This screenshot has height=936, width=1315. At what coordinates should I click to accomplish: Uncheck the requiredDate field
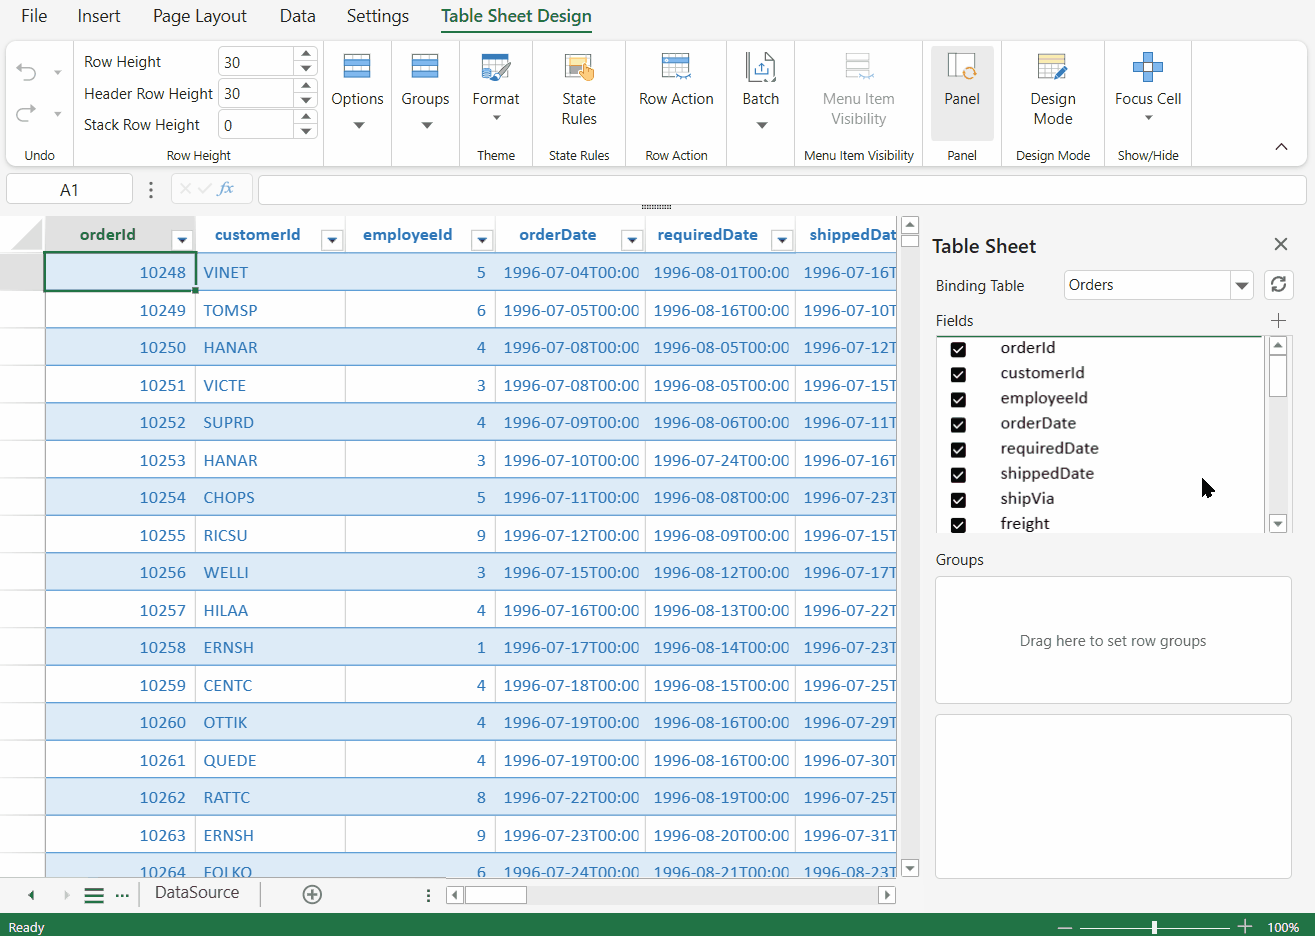point(958,450)
